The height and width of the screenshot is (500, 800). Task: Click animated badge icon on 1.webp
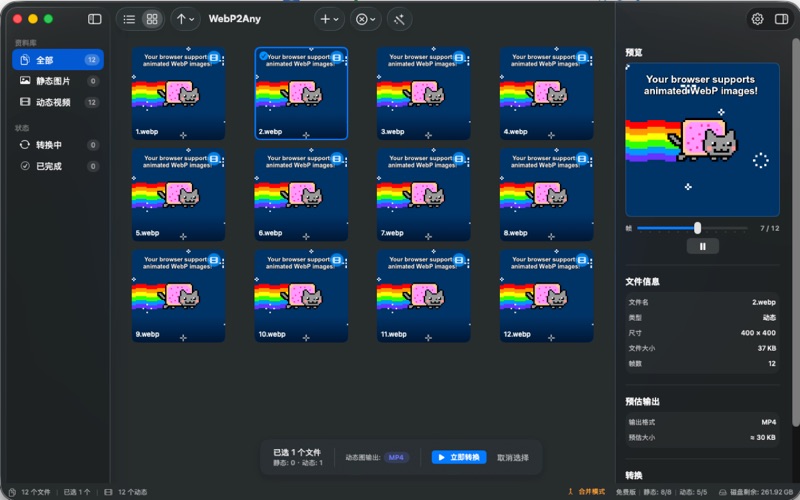pos(214,57)
